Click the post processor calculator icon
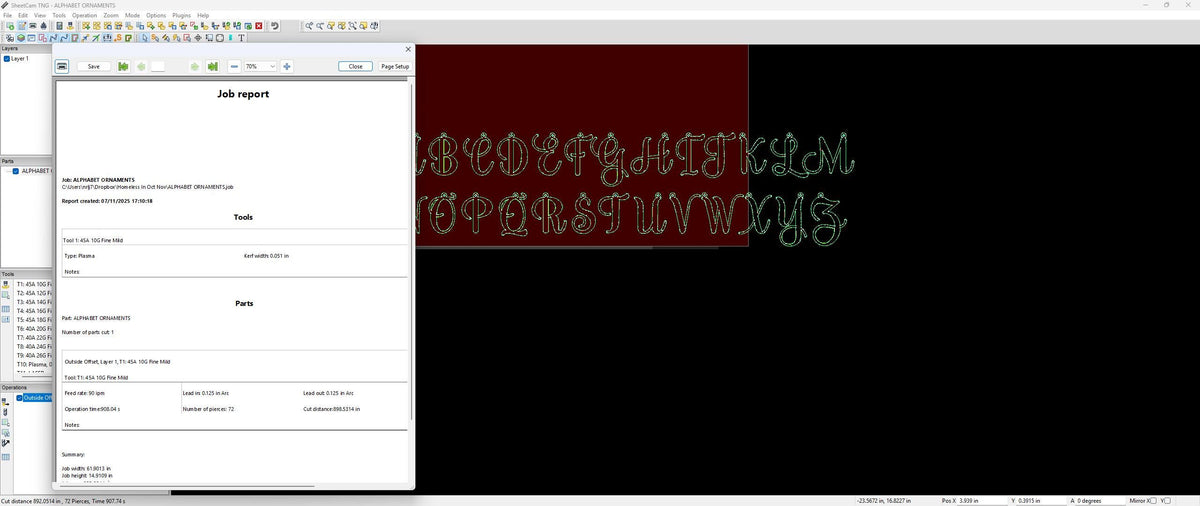This screenshot has height=506, width=1200. click(59, 26)
